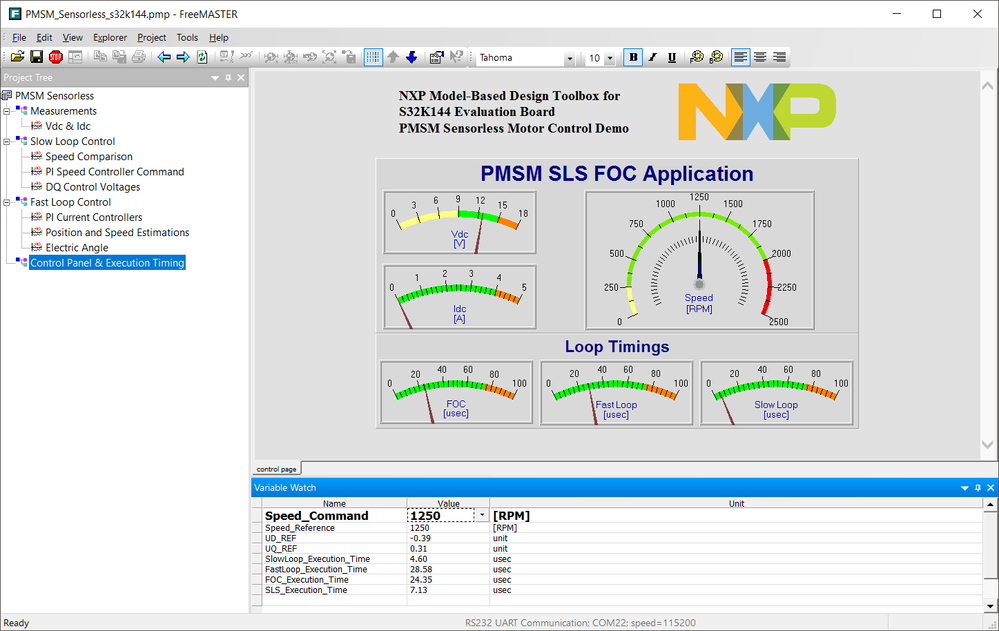The height and width of the screenshot is (631, 999).
Task: Click the blue down arrow toolbar icon
Action: 412,57
